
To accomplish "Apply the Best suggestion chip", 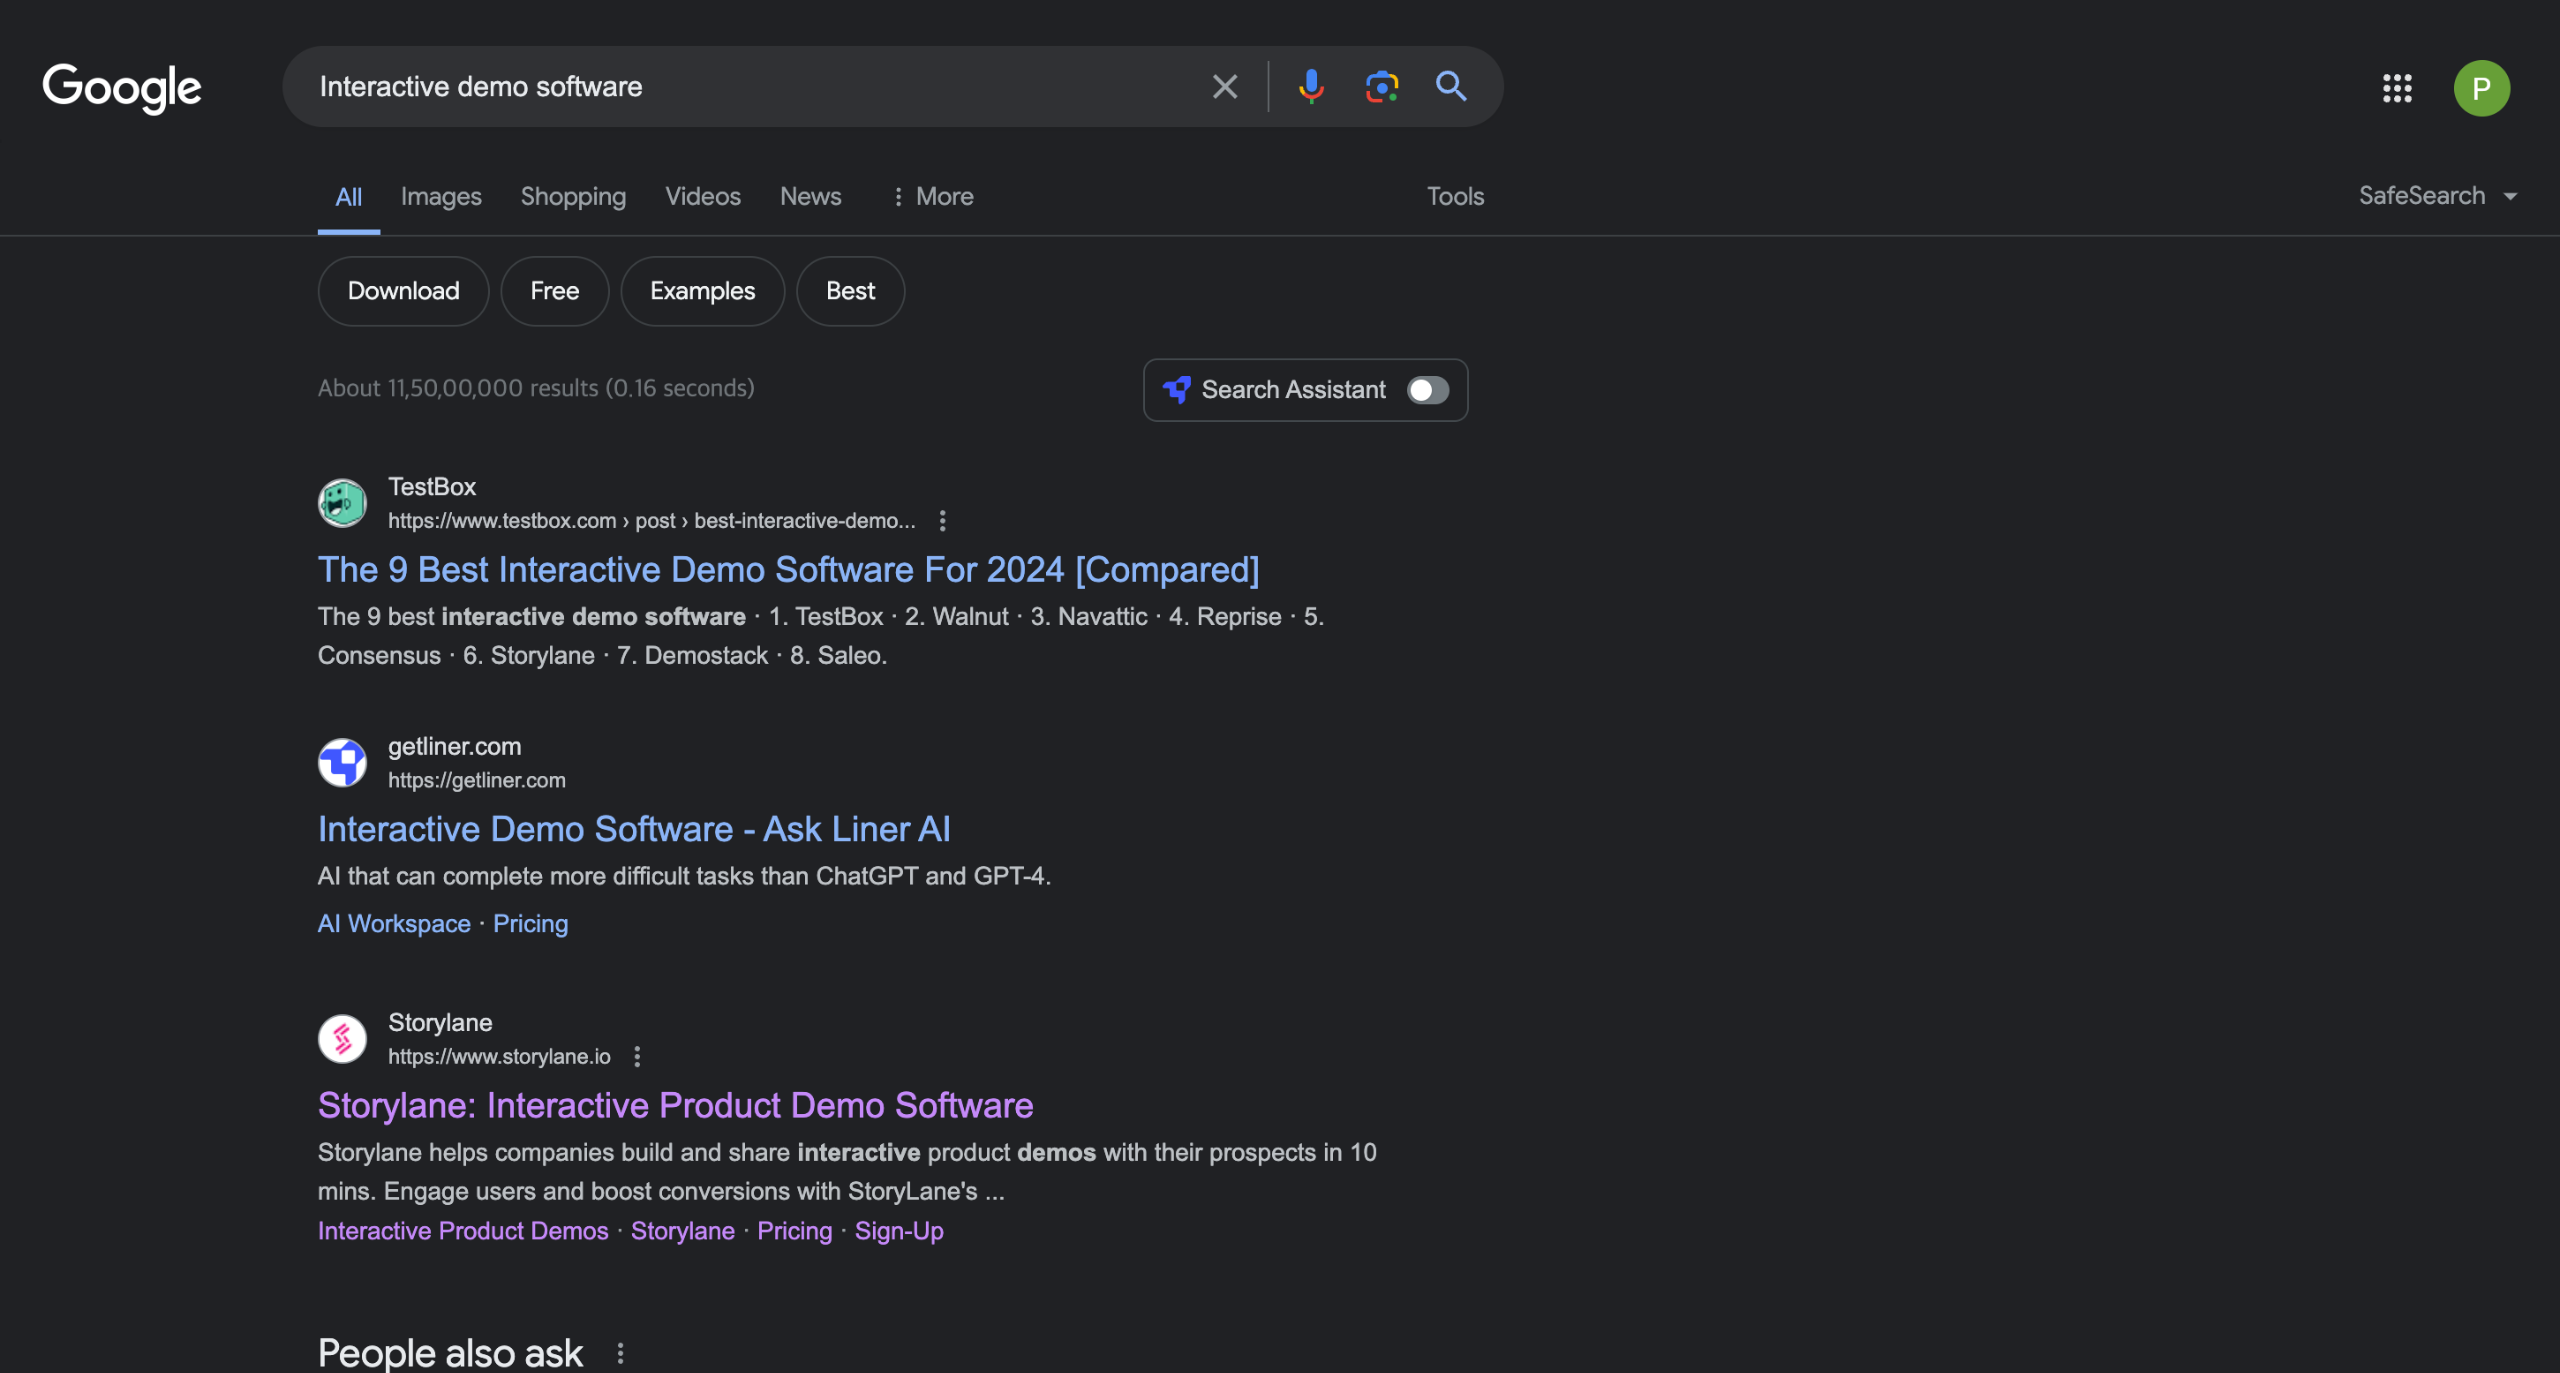I will pos(850,291).
